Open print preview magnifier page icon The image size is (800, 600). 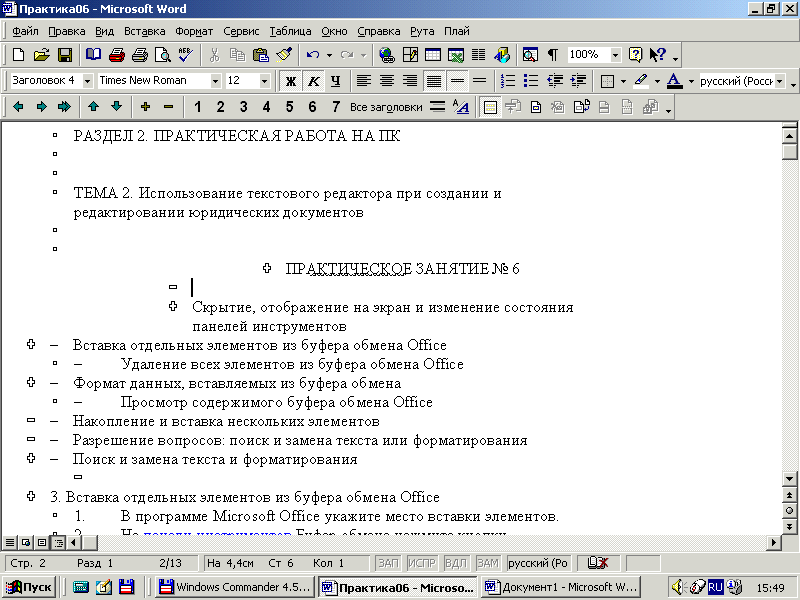coord(163,55)
